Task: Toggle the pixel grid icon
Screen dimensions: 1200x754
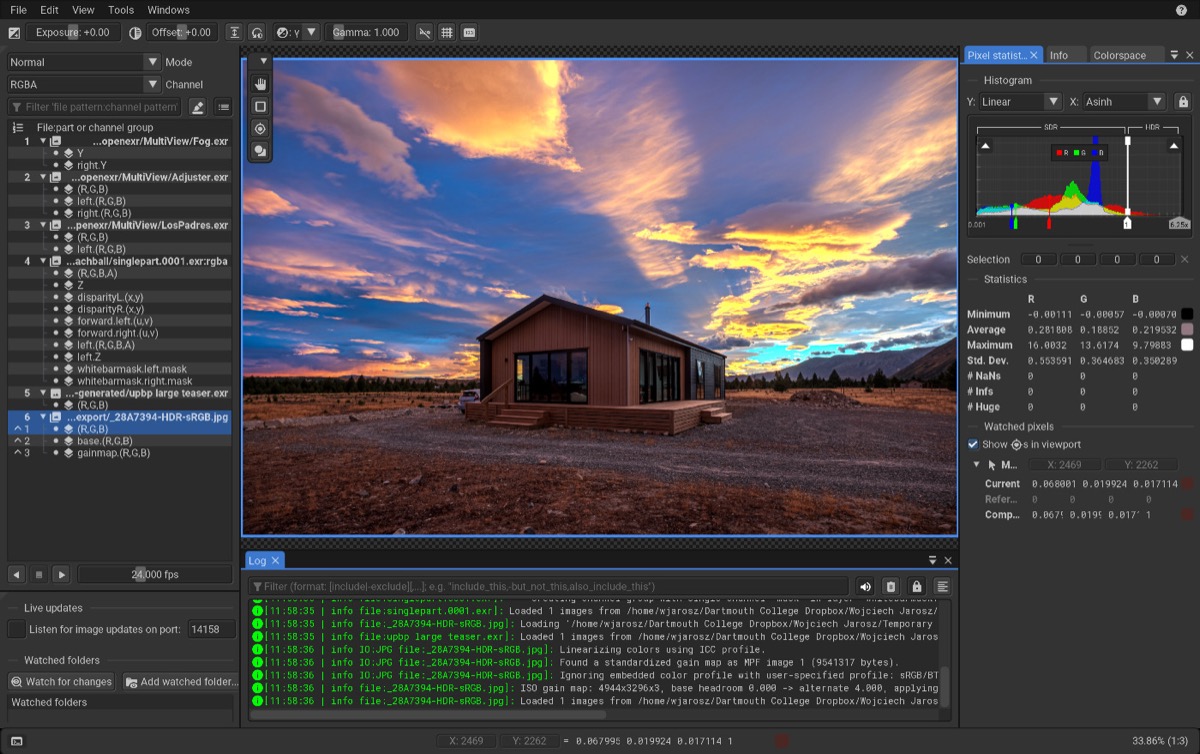Action: (447, 32)
